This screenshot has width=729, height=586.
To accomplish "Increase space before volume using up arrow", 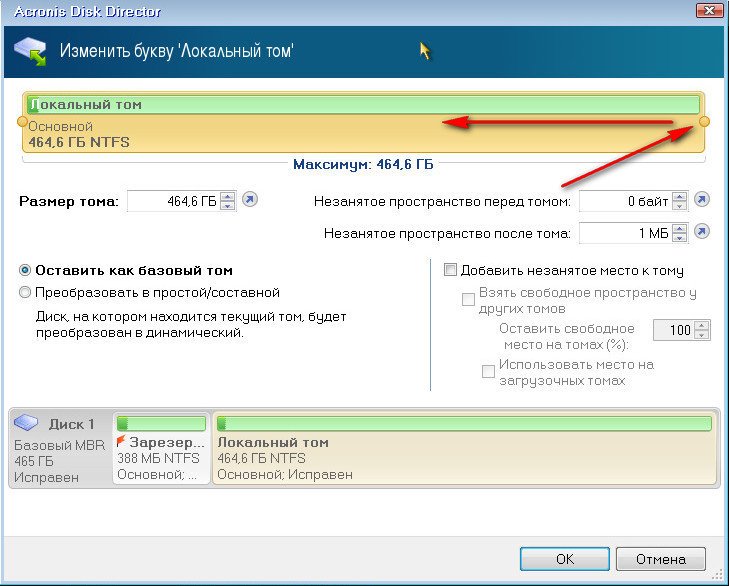I will pos(679,197).
